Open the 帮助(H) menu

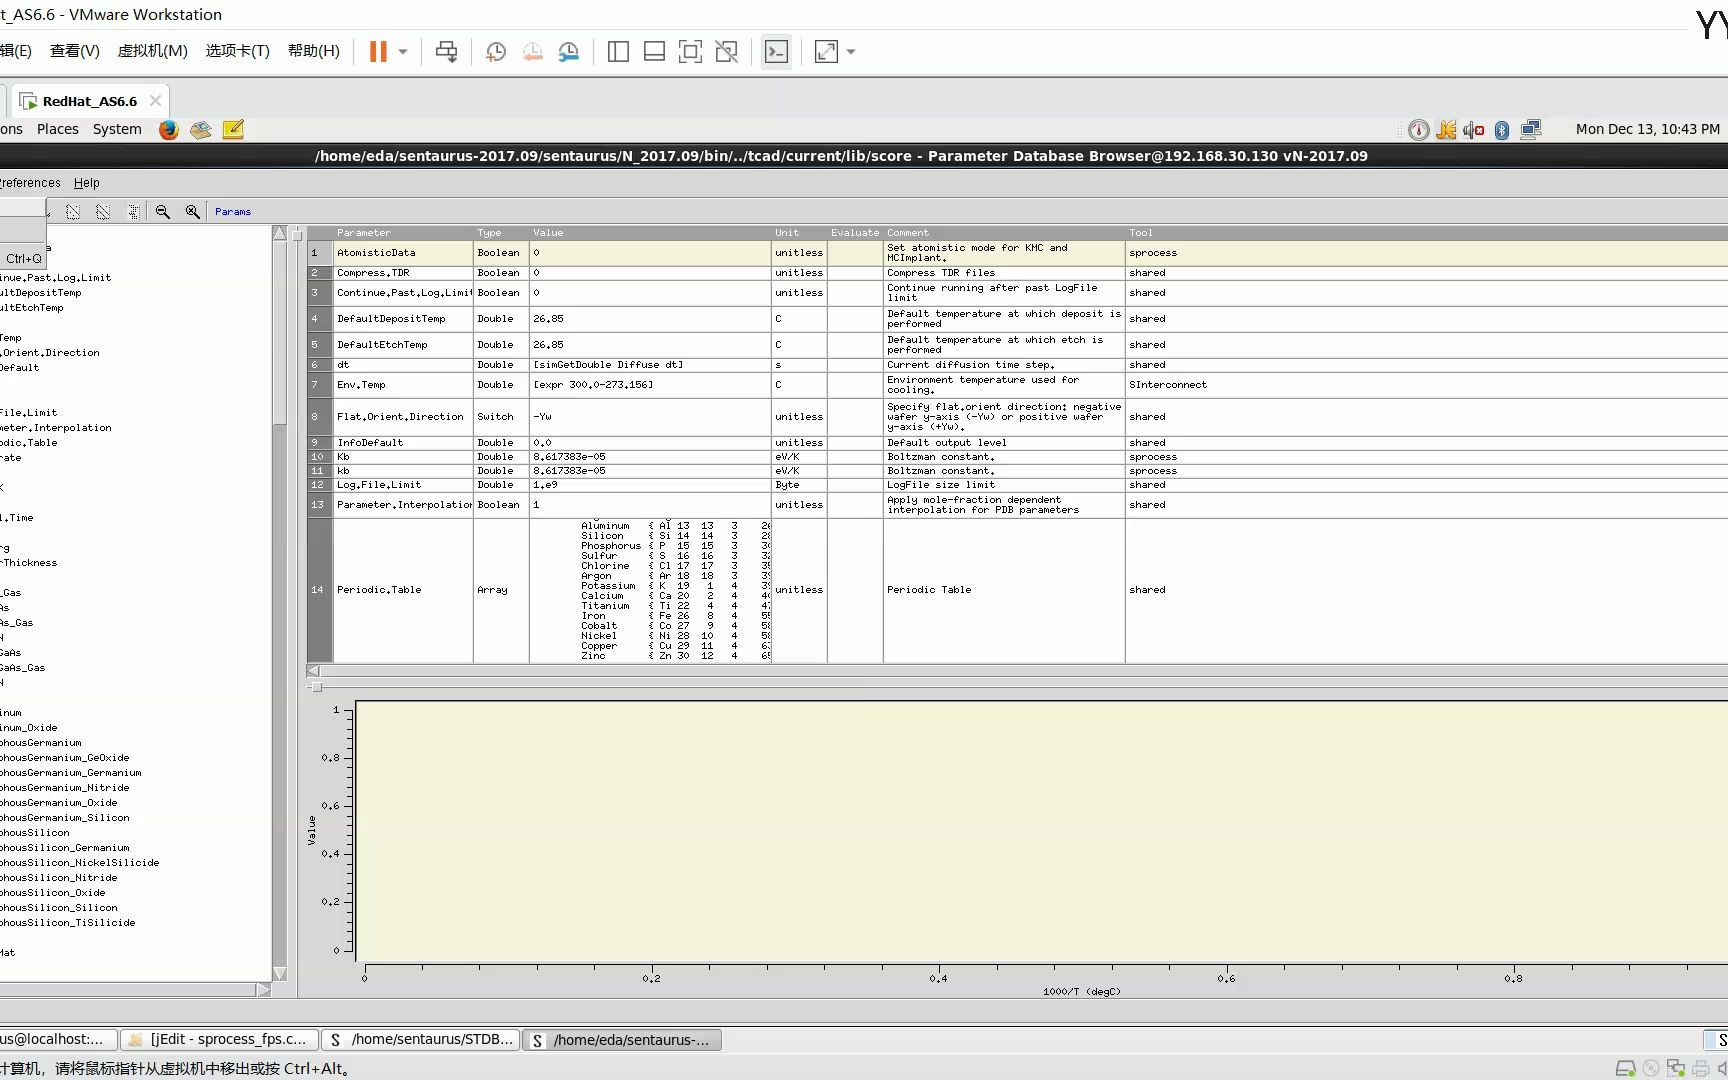(x=313, y=51)
